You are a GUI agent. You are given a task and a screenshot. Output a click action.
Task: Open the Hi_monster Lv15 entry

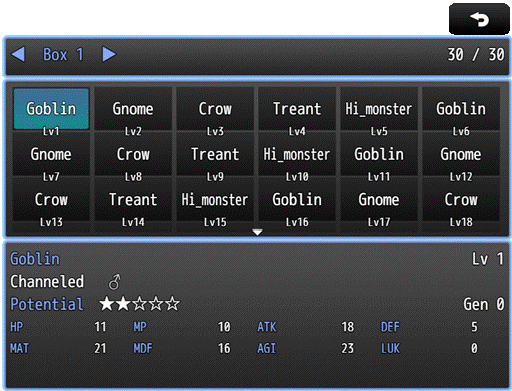pos(215,200)
